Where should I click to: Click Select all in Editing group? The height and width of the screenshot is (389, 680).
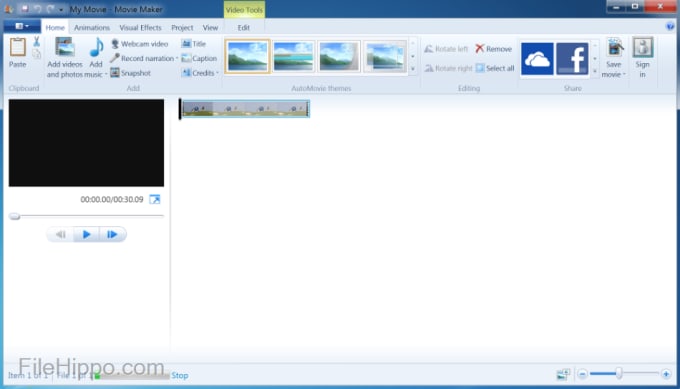pyautogui.click(x=495, y=68)
